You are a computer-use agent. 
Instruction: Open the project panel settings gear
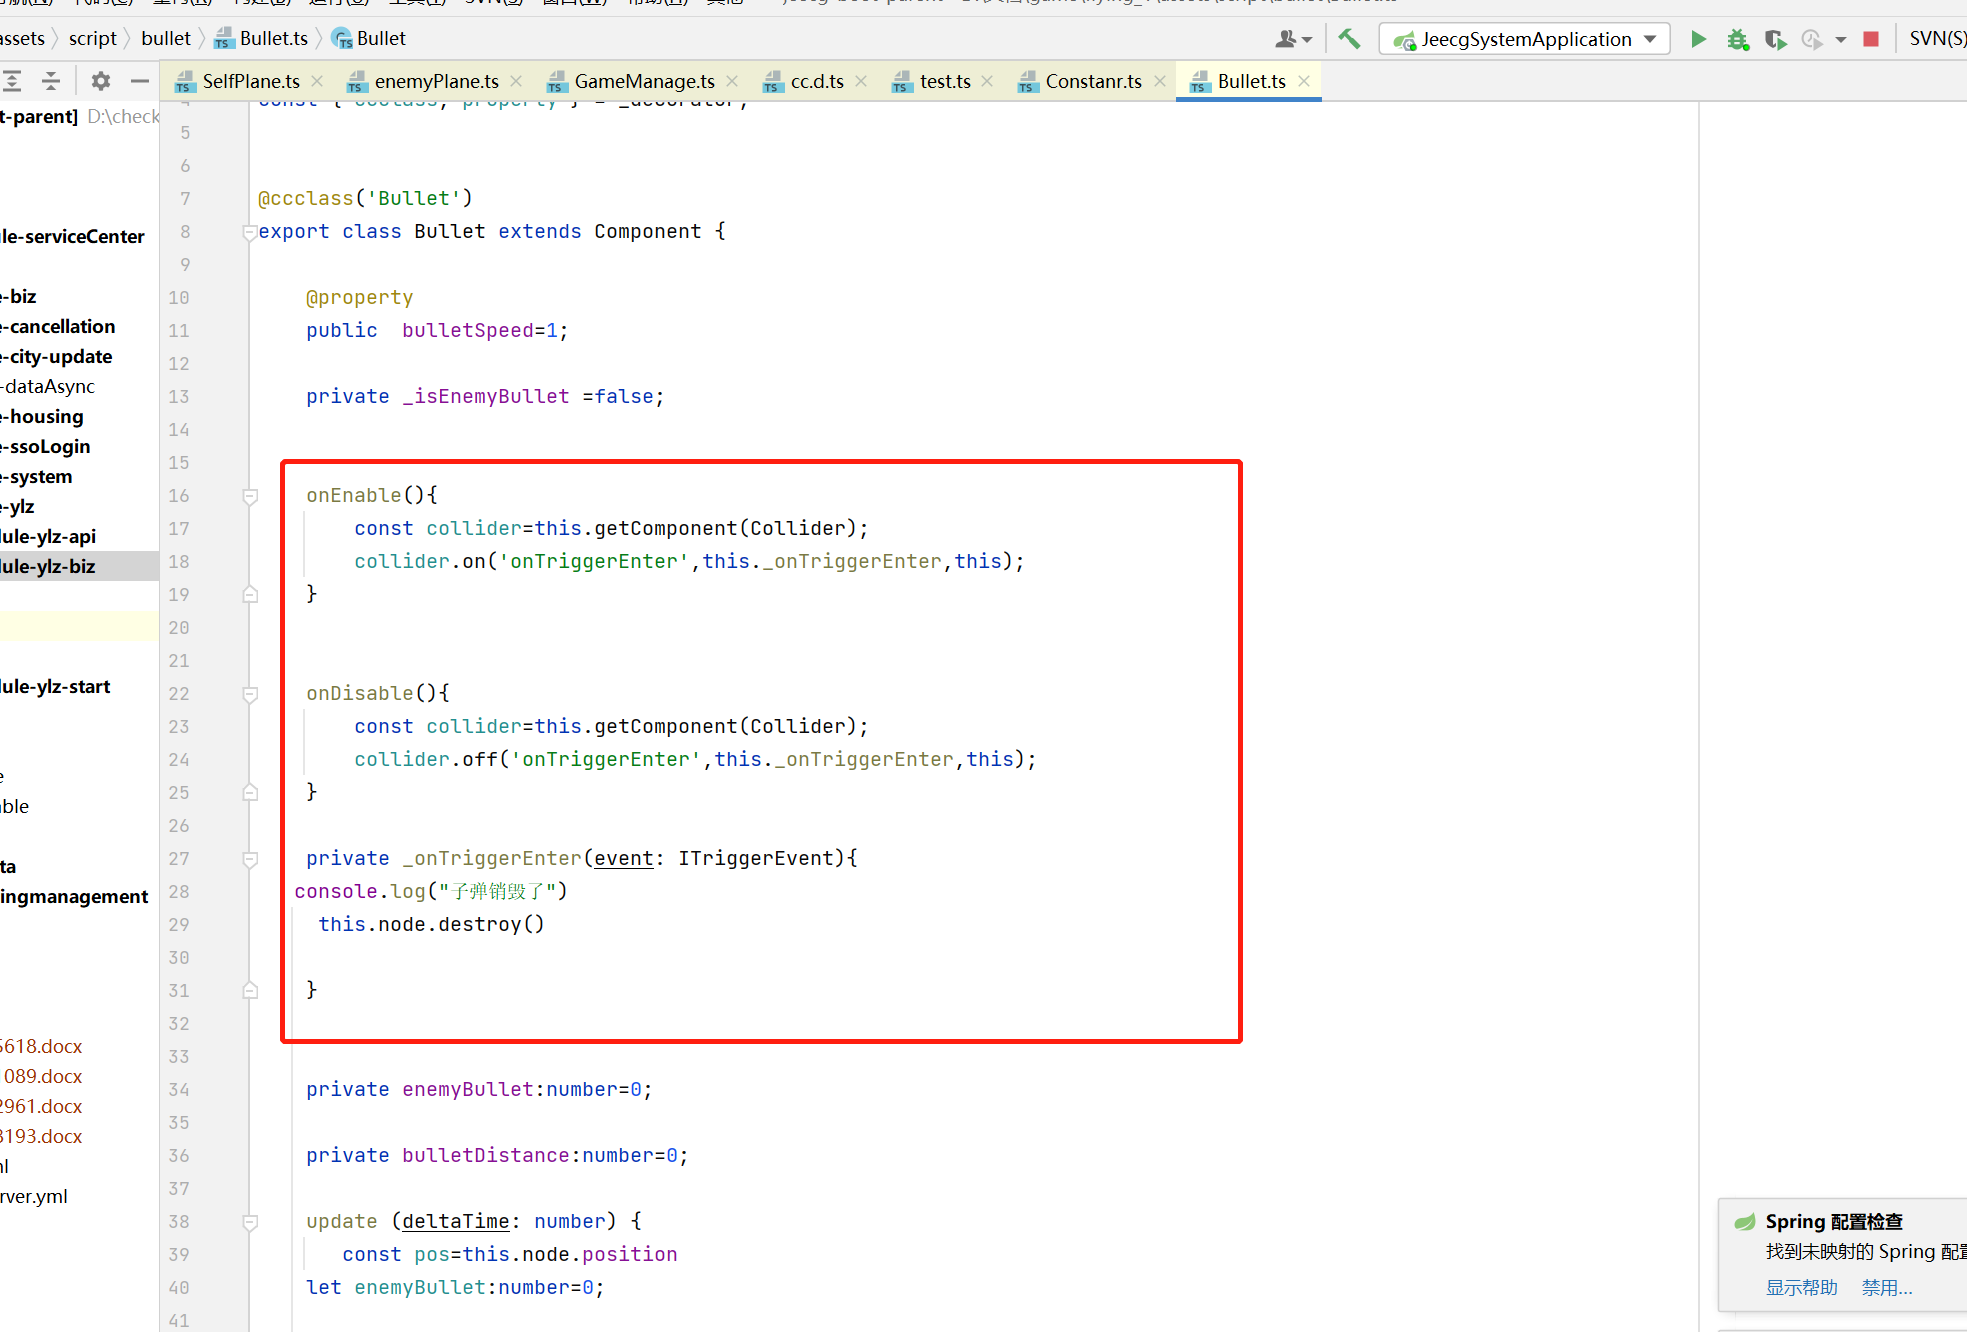(100, 81)
